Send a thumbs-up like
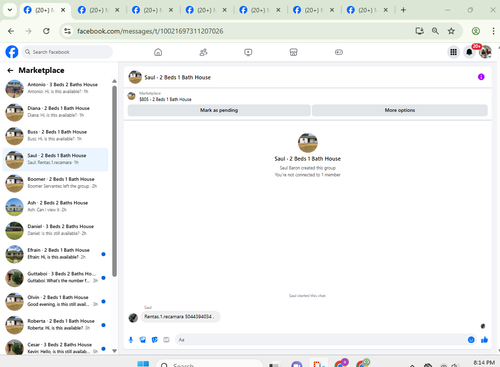 (484, 340)
